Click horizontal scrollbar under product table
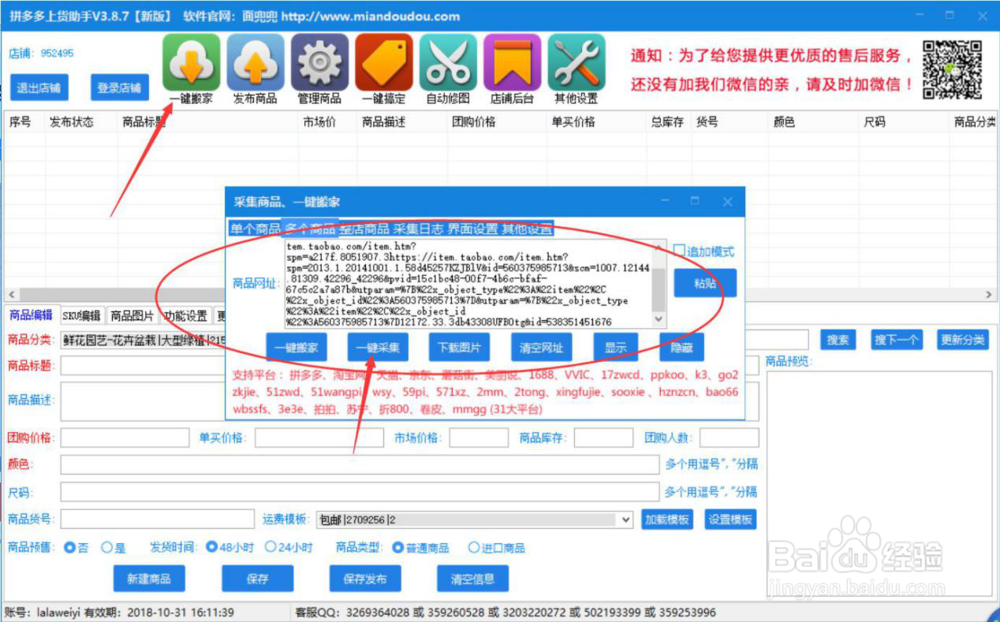The width and height of the screenshot is (1000, 622). pyautogui.click(x=500, y=294)
